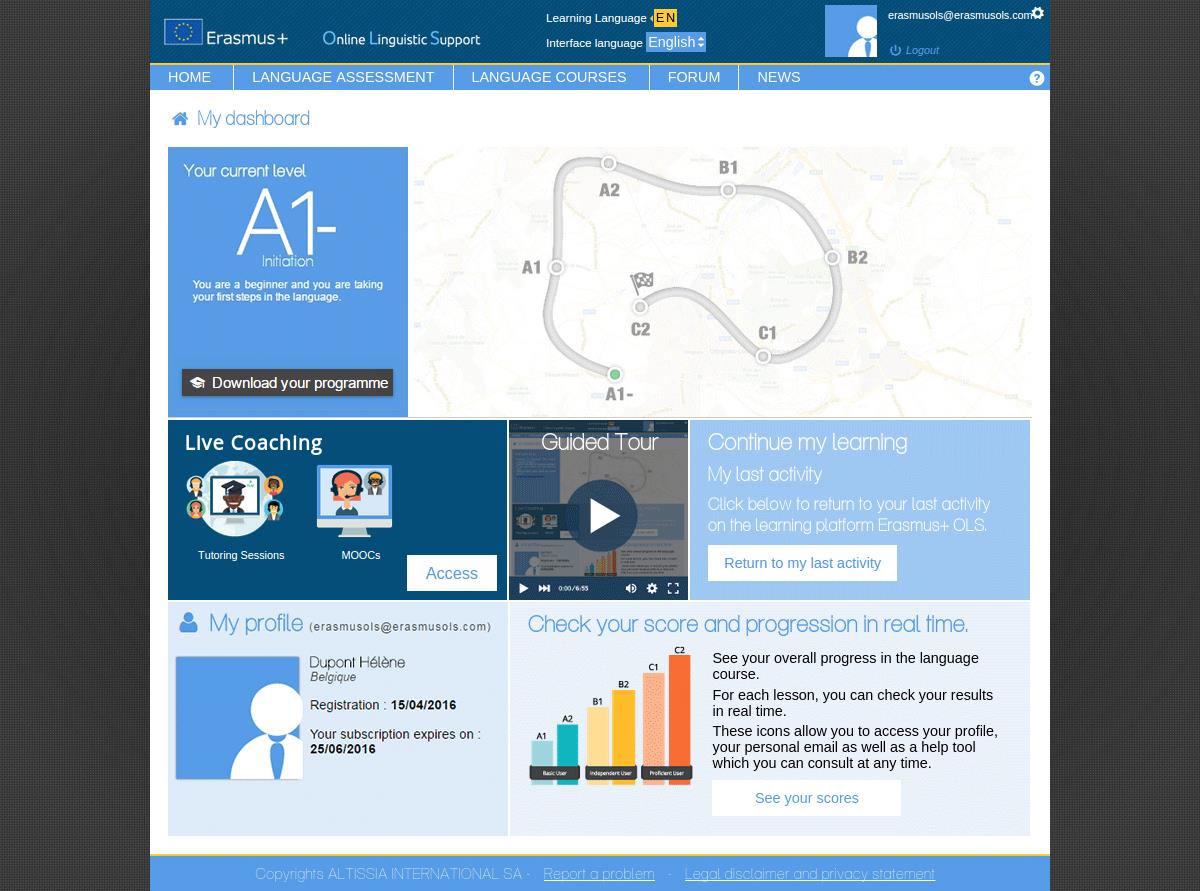Open the HOME menu item
1200x891 pixels.
coord(190,77)
